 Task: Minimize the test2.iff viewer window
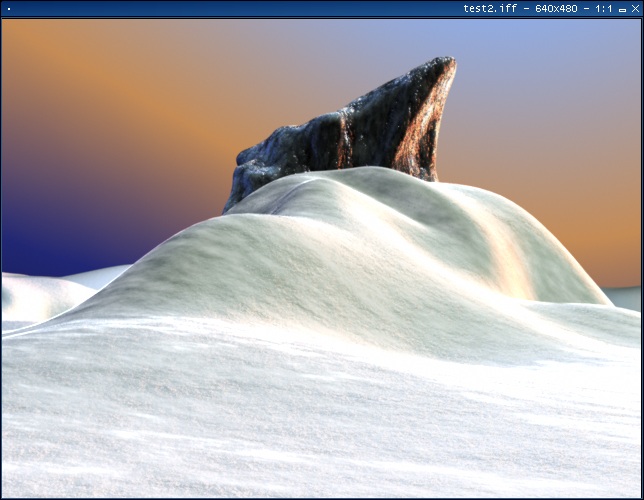pos(623,9)
